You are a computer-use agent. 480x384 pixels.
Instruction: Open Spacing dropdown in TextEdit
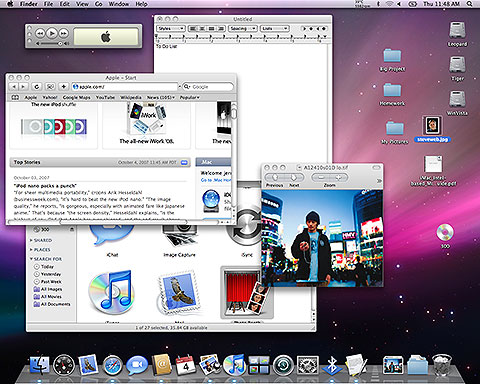click(243, 29)
